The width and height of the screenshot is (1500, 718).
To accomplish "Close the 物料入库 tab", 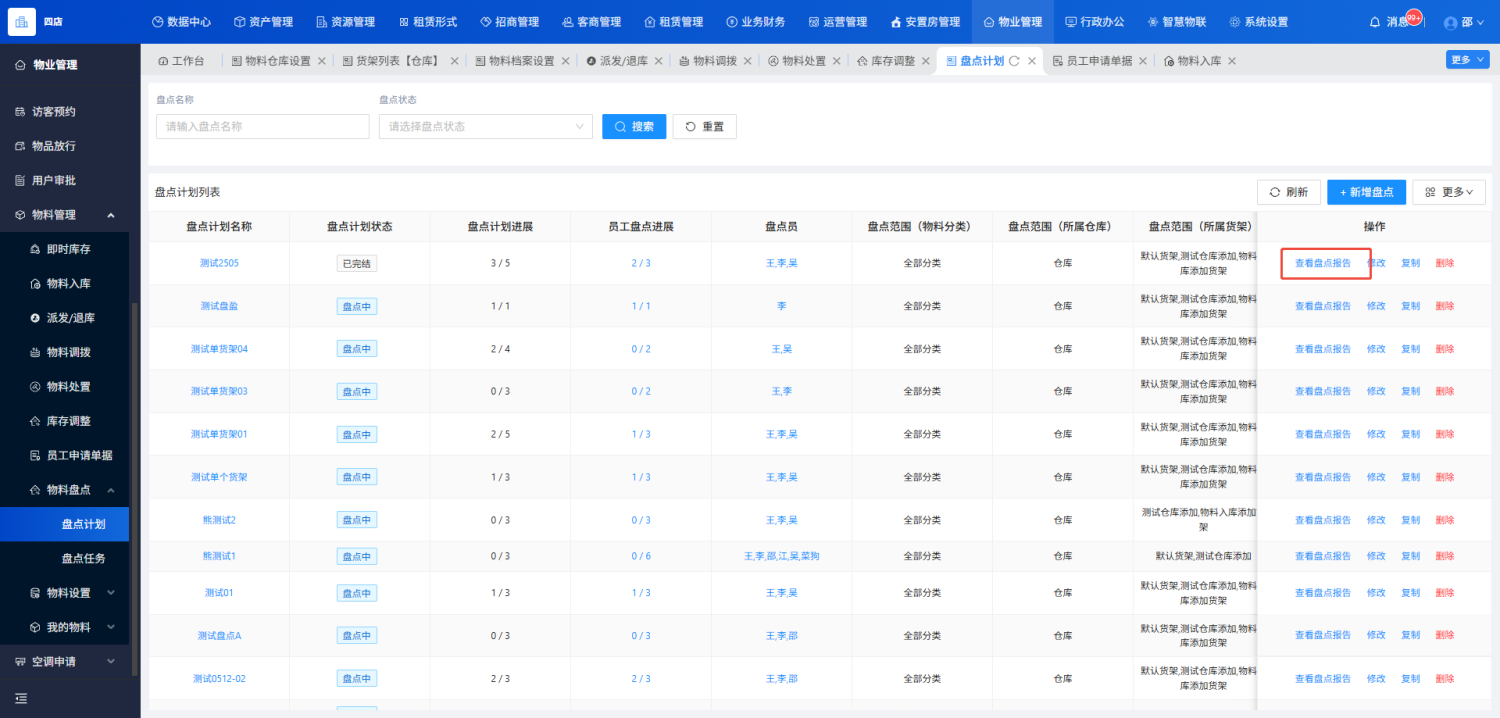I will pos(1232,61).
